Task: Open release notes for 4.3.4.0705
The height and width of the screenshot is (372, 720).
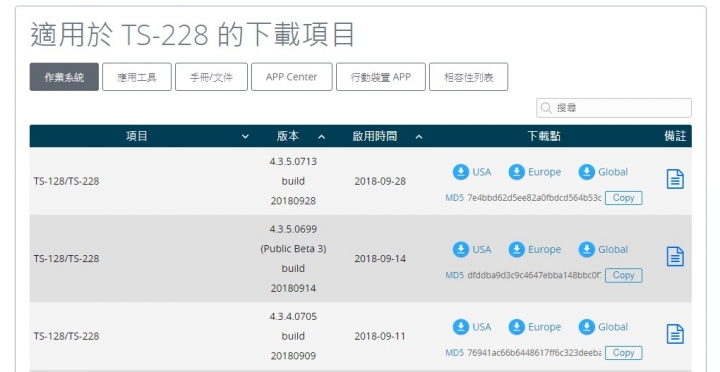Action: click(675, 334)
